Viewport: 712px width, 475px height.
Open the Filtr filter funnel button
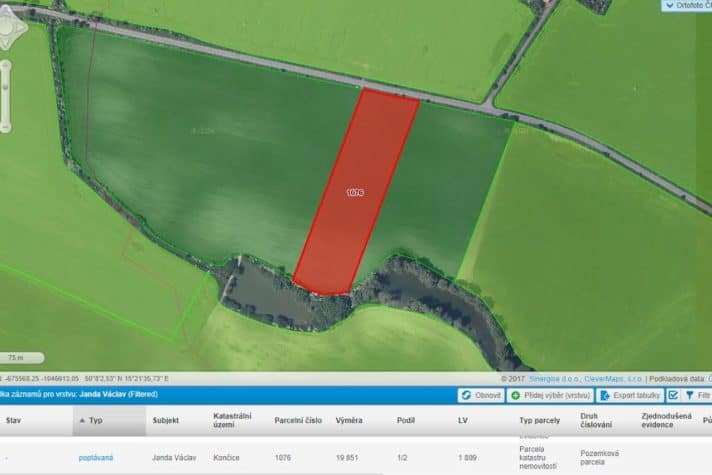pyautogui.click(x=696, y=395)
